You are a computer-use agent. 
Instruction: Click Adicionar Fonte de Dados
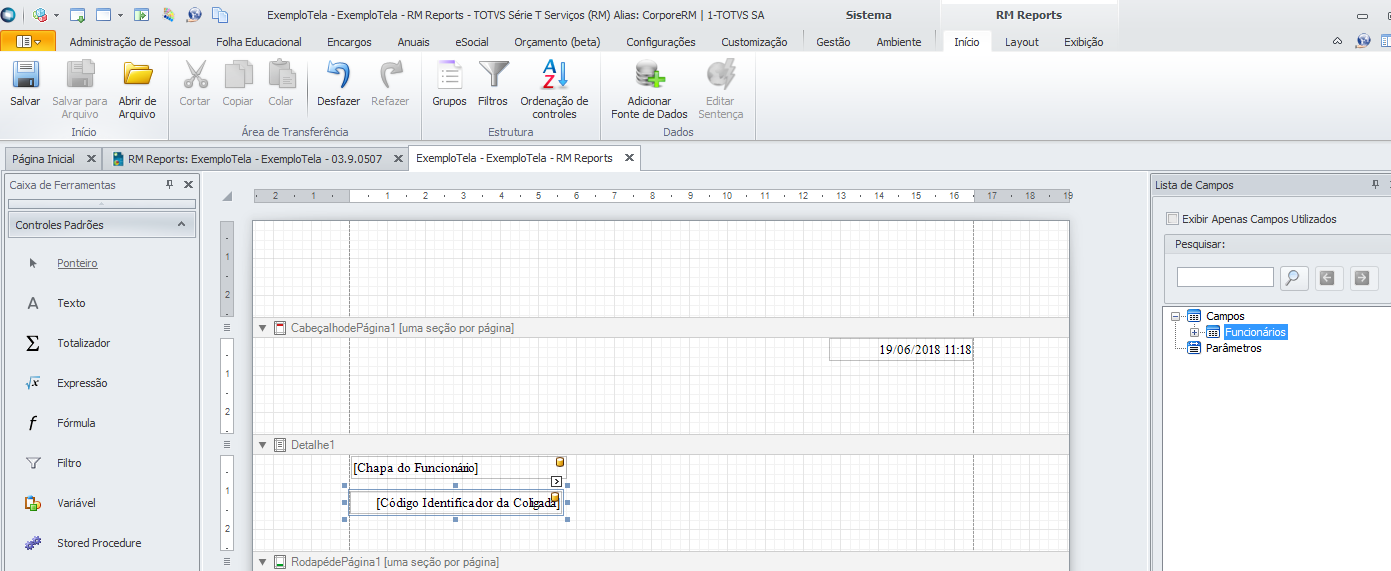click(x=650, y=90)
